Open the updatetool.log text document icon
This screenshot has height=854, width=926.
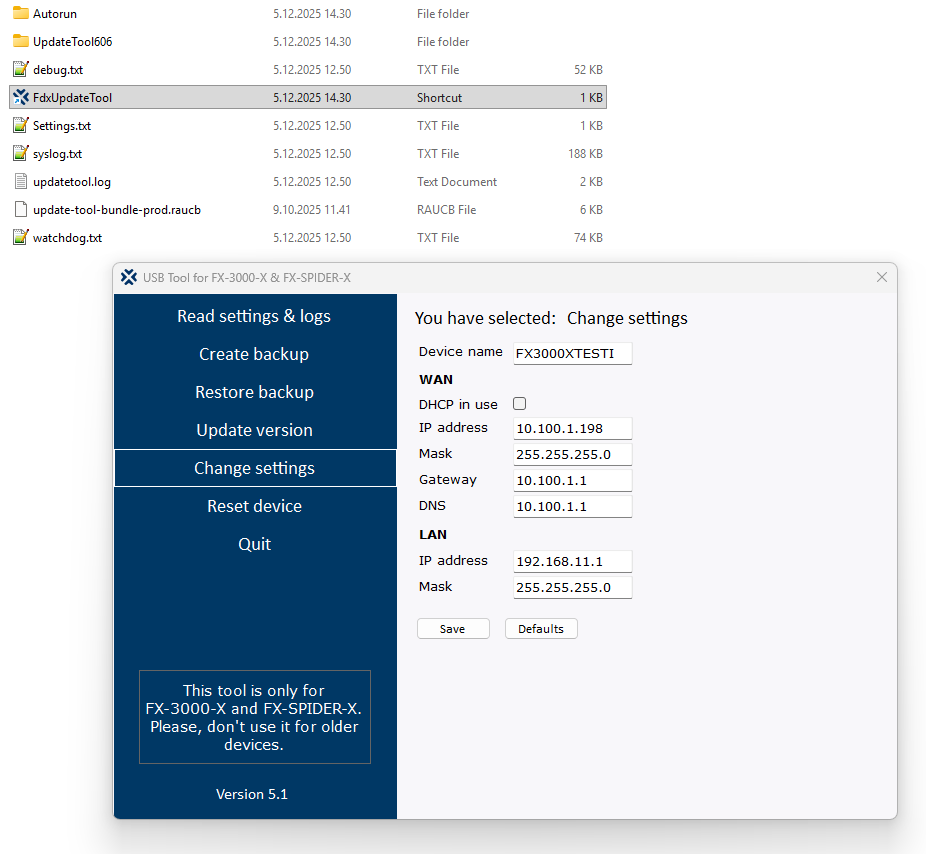click(20, 181)
